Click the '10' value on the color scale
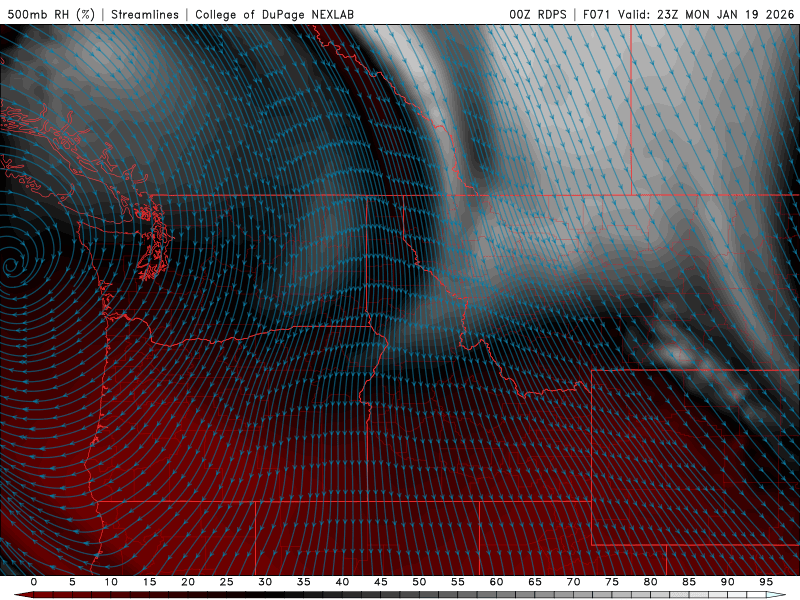Image resolution: width=800 pixels, height=600 pixels. tap(111, 582)
